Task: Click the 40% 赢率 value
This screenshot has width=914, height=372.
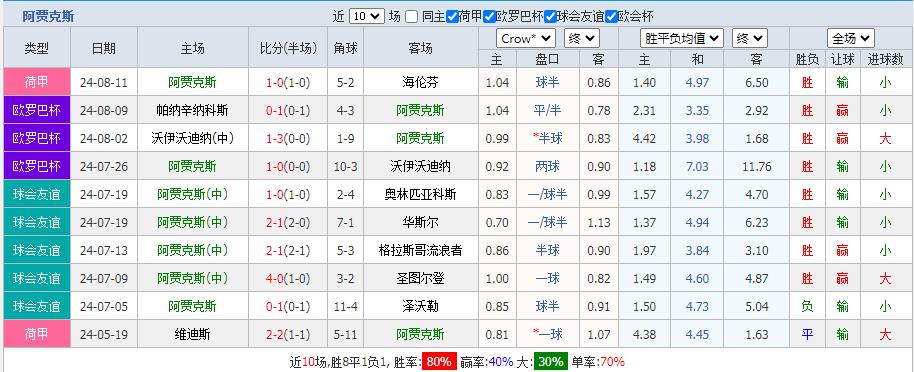Action: click(500, 362)
